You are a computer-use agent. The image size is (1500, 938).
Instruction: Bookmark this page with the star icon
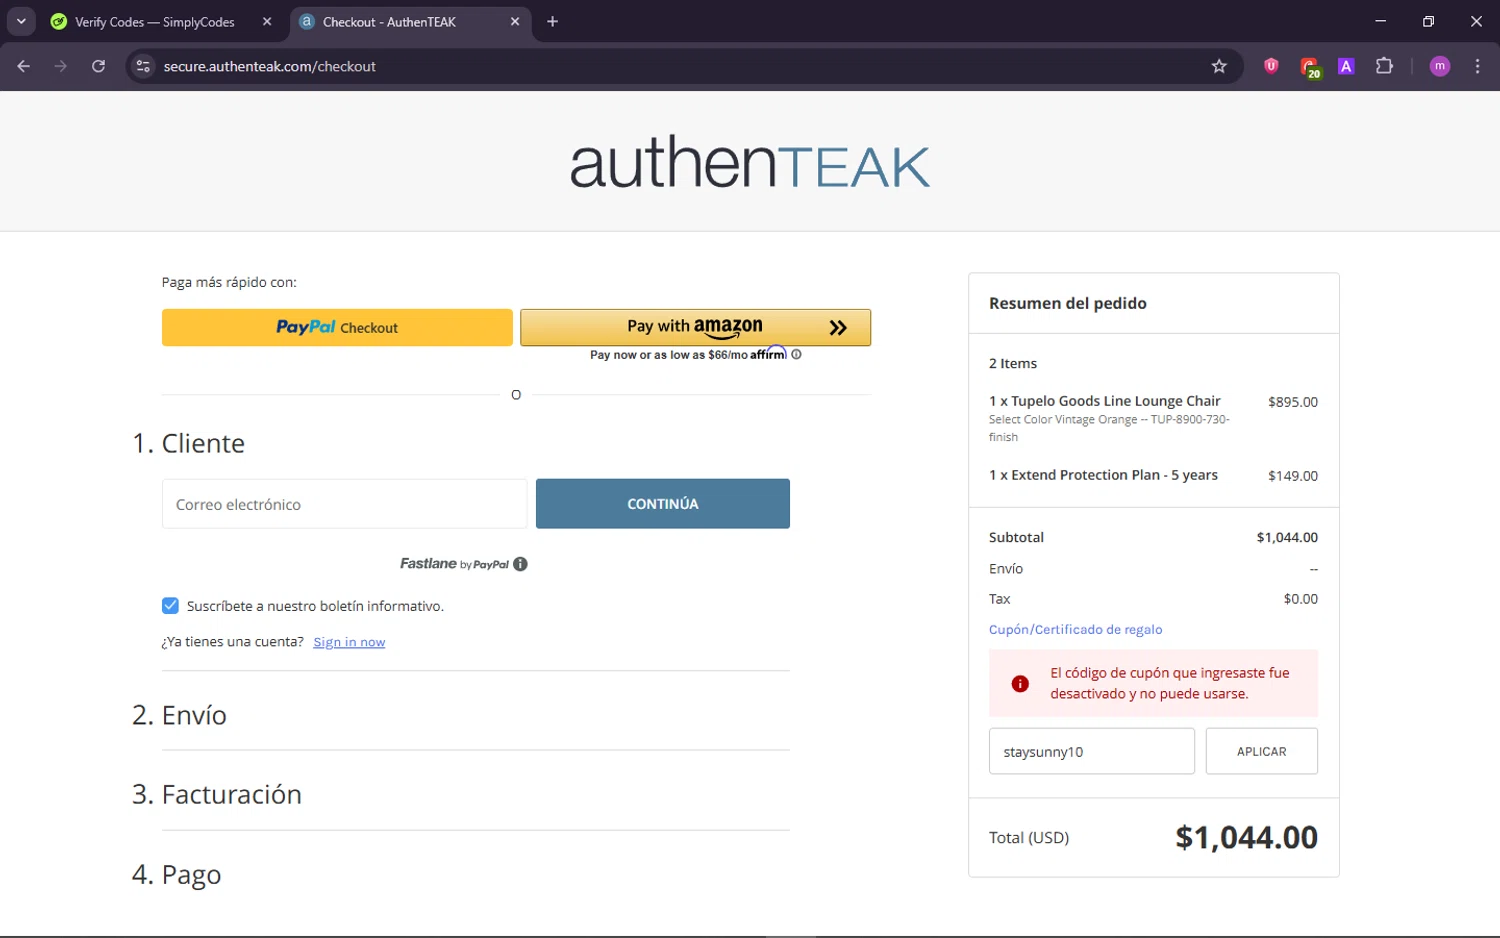(x=1219, y=66)
